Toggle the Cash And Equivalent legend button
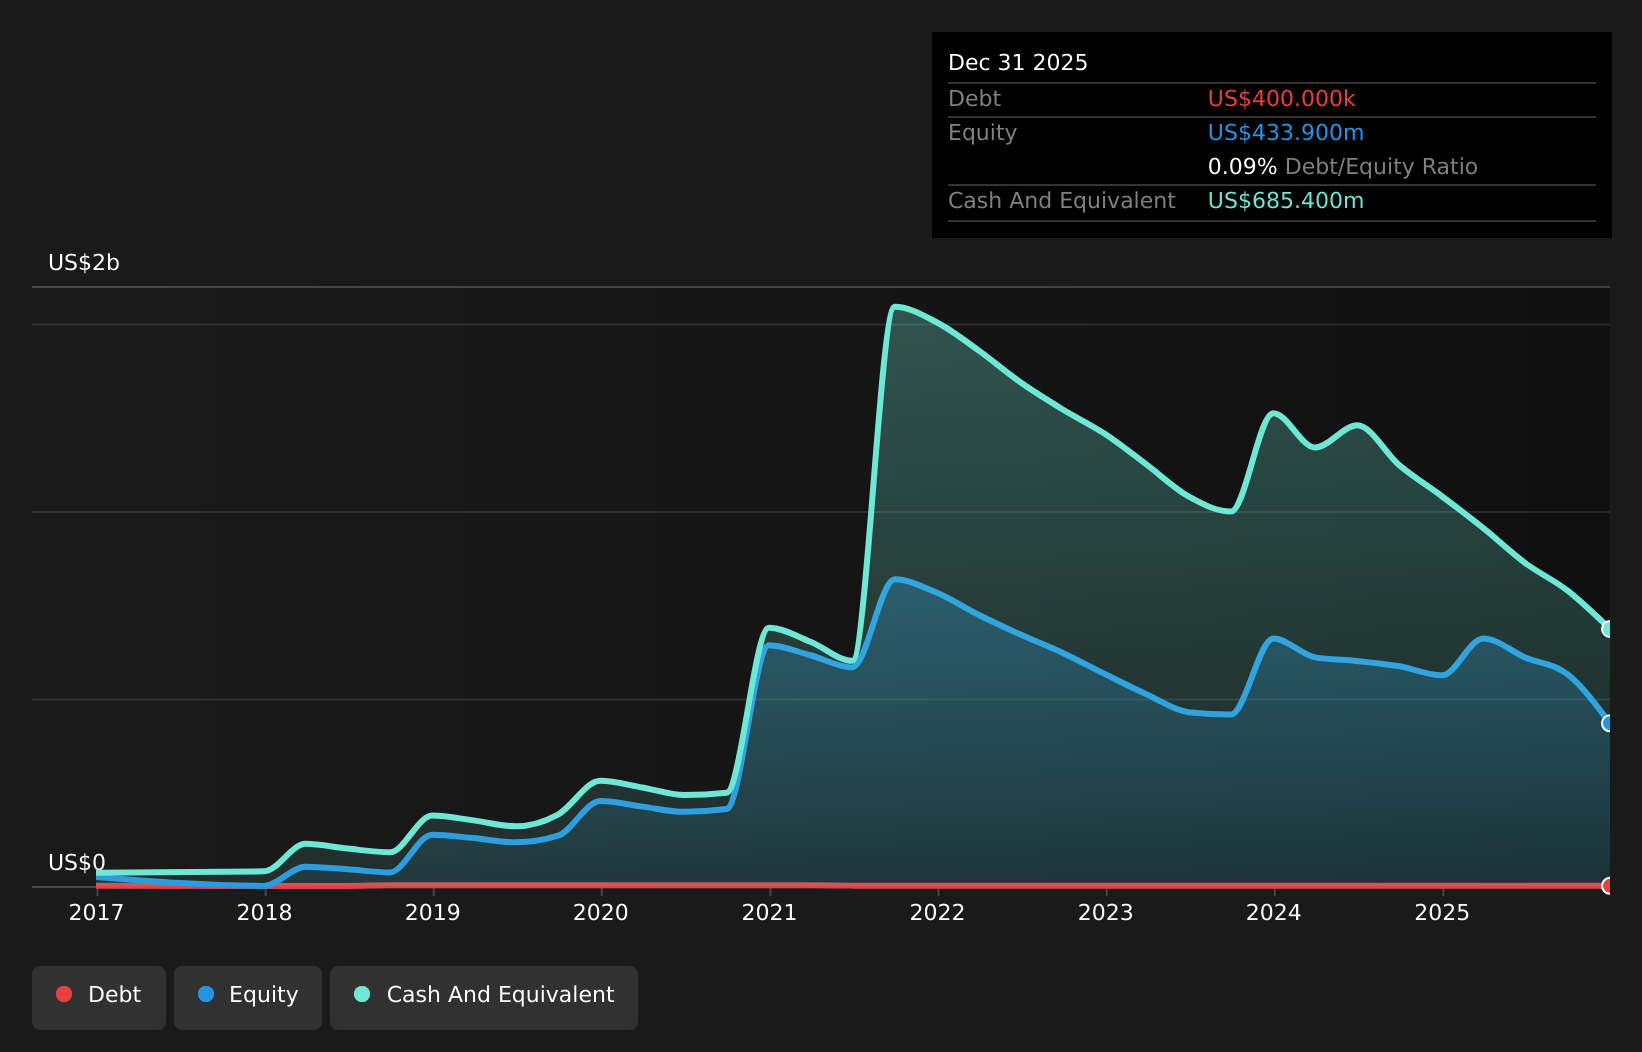 (x=484, y=997)
